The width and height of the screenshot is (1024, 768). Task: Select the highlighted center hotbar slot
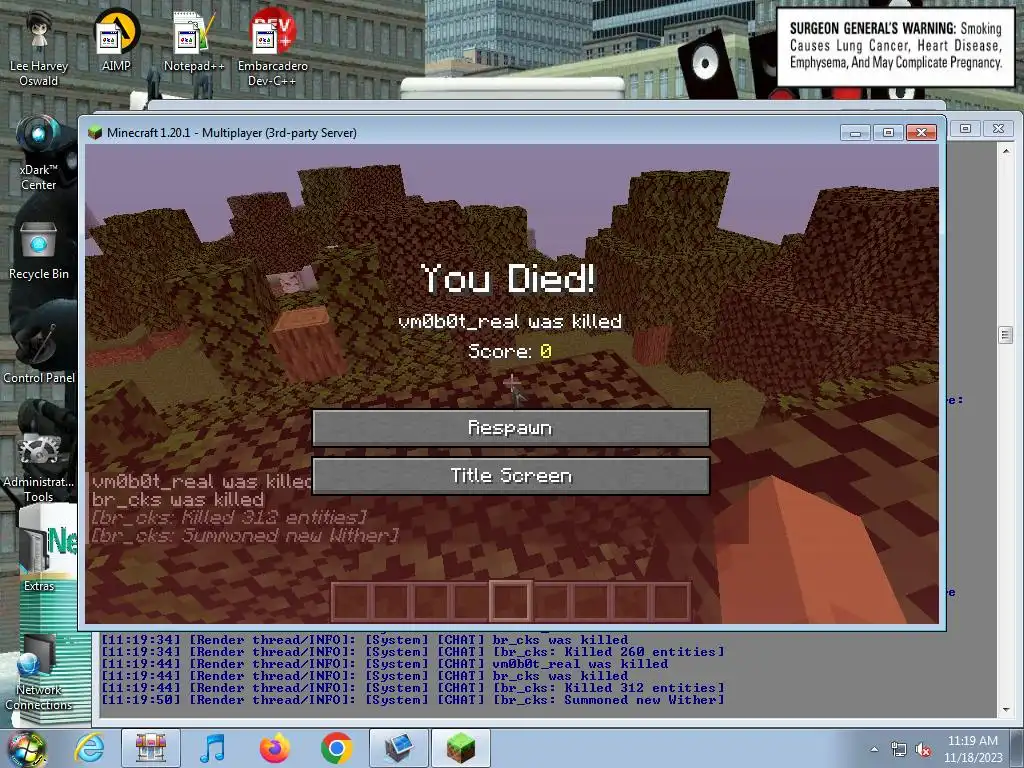[x=511, y=601]
